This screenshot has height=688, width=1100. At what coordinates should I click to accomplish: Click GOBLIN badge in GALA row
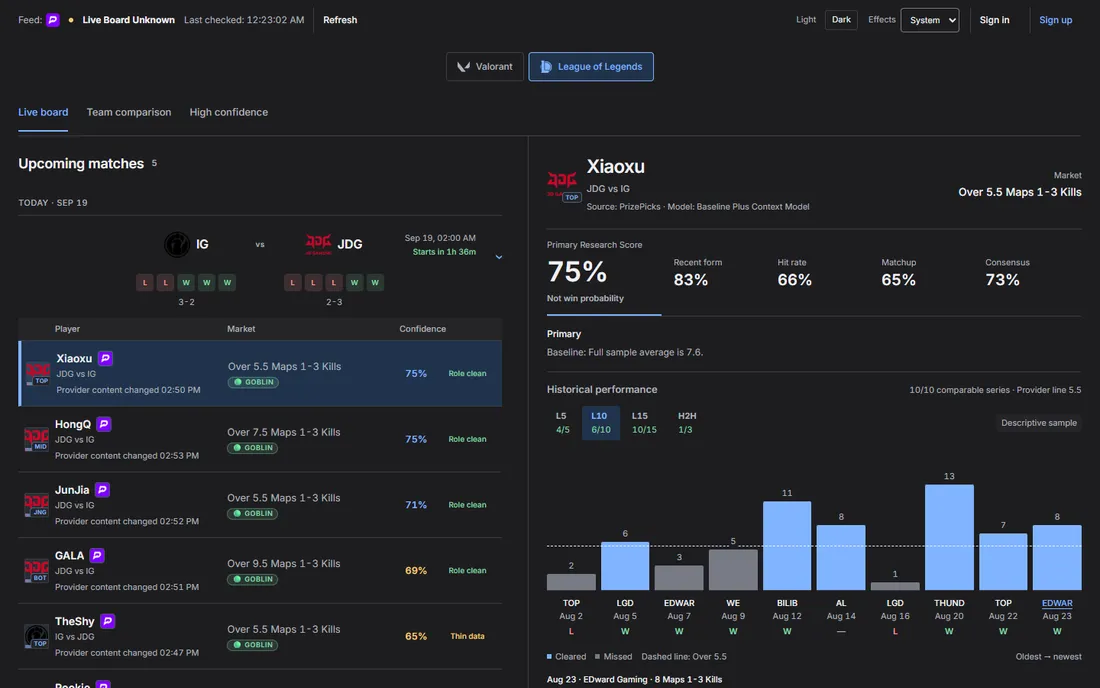[253, 579]
